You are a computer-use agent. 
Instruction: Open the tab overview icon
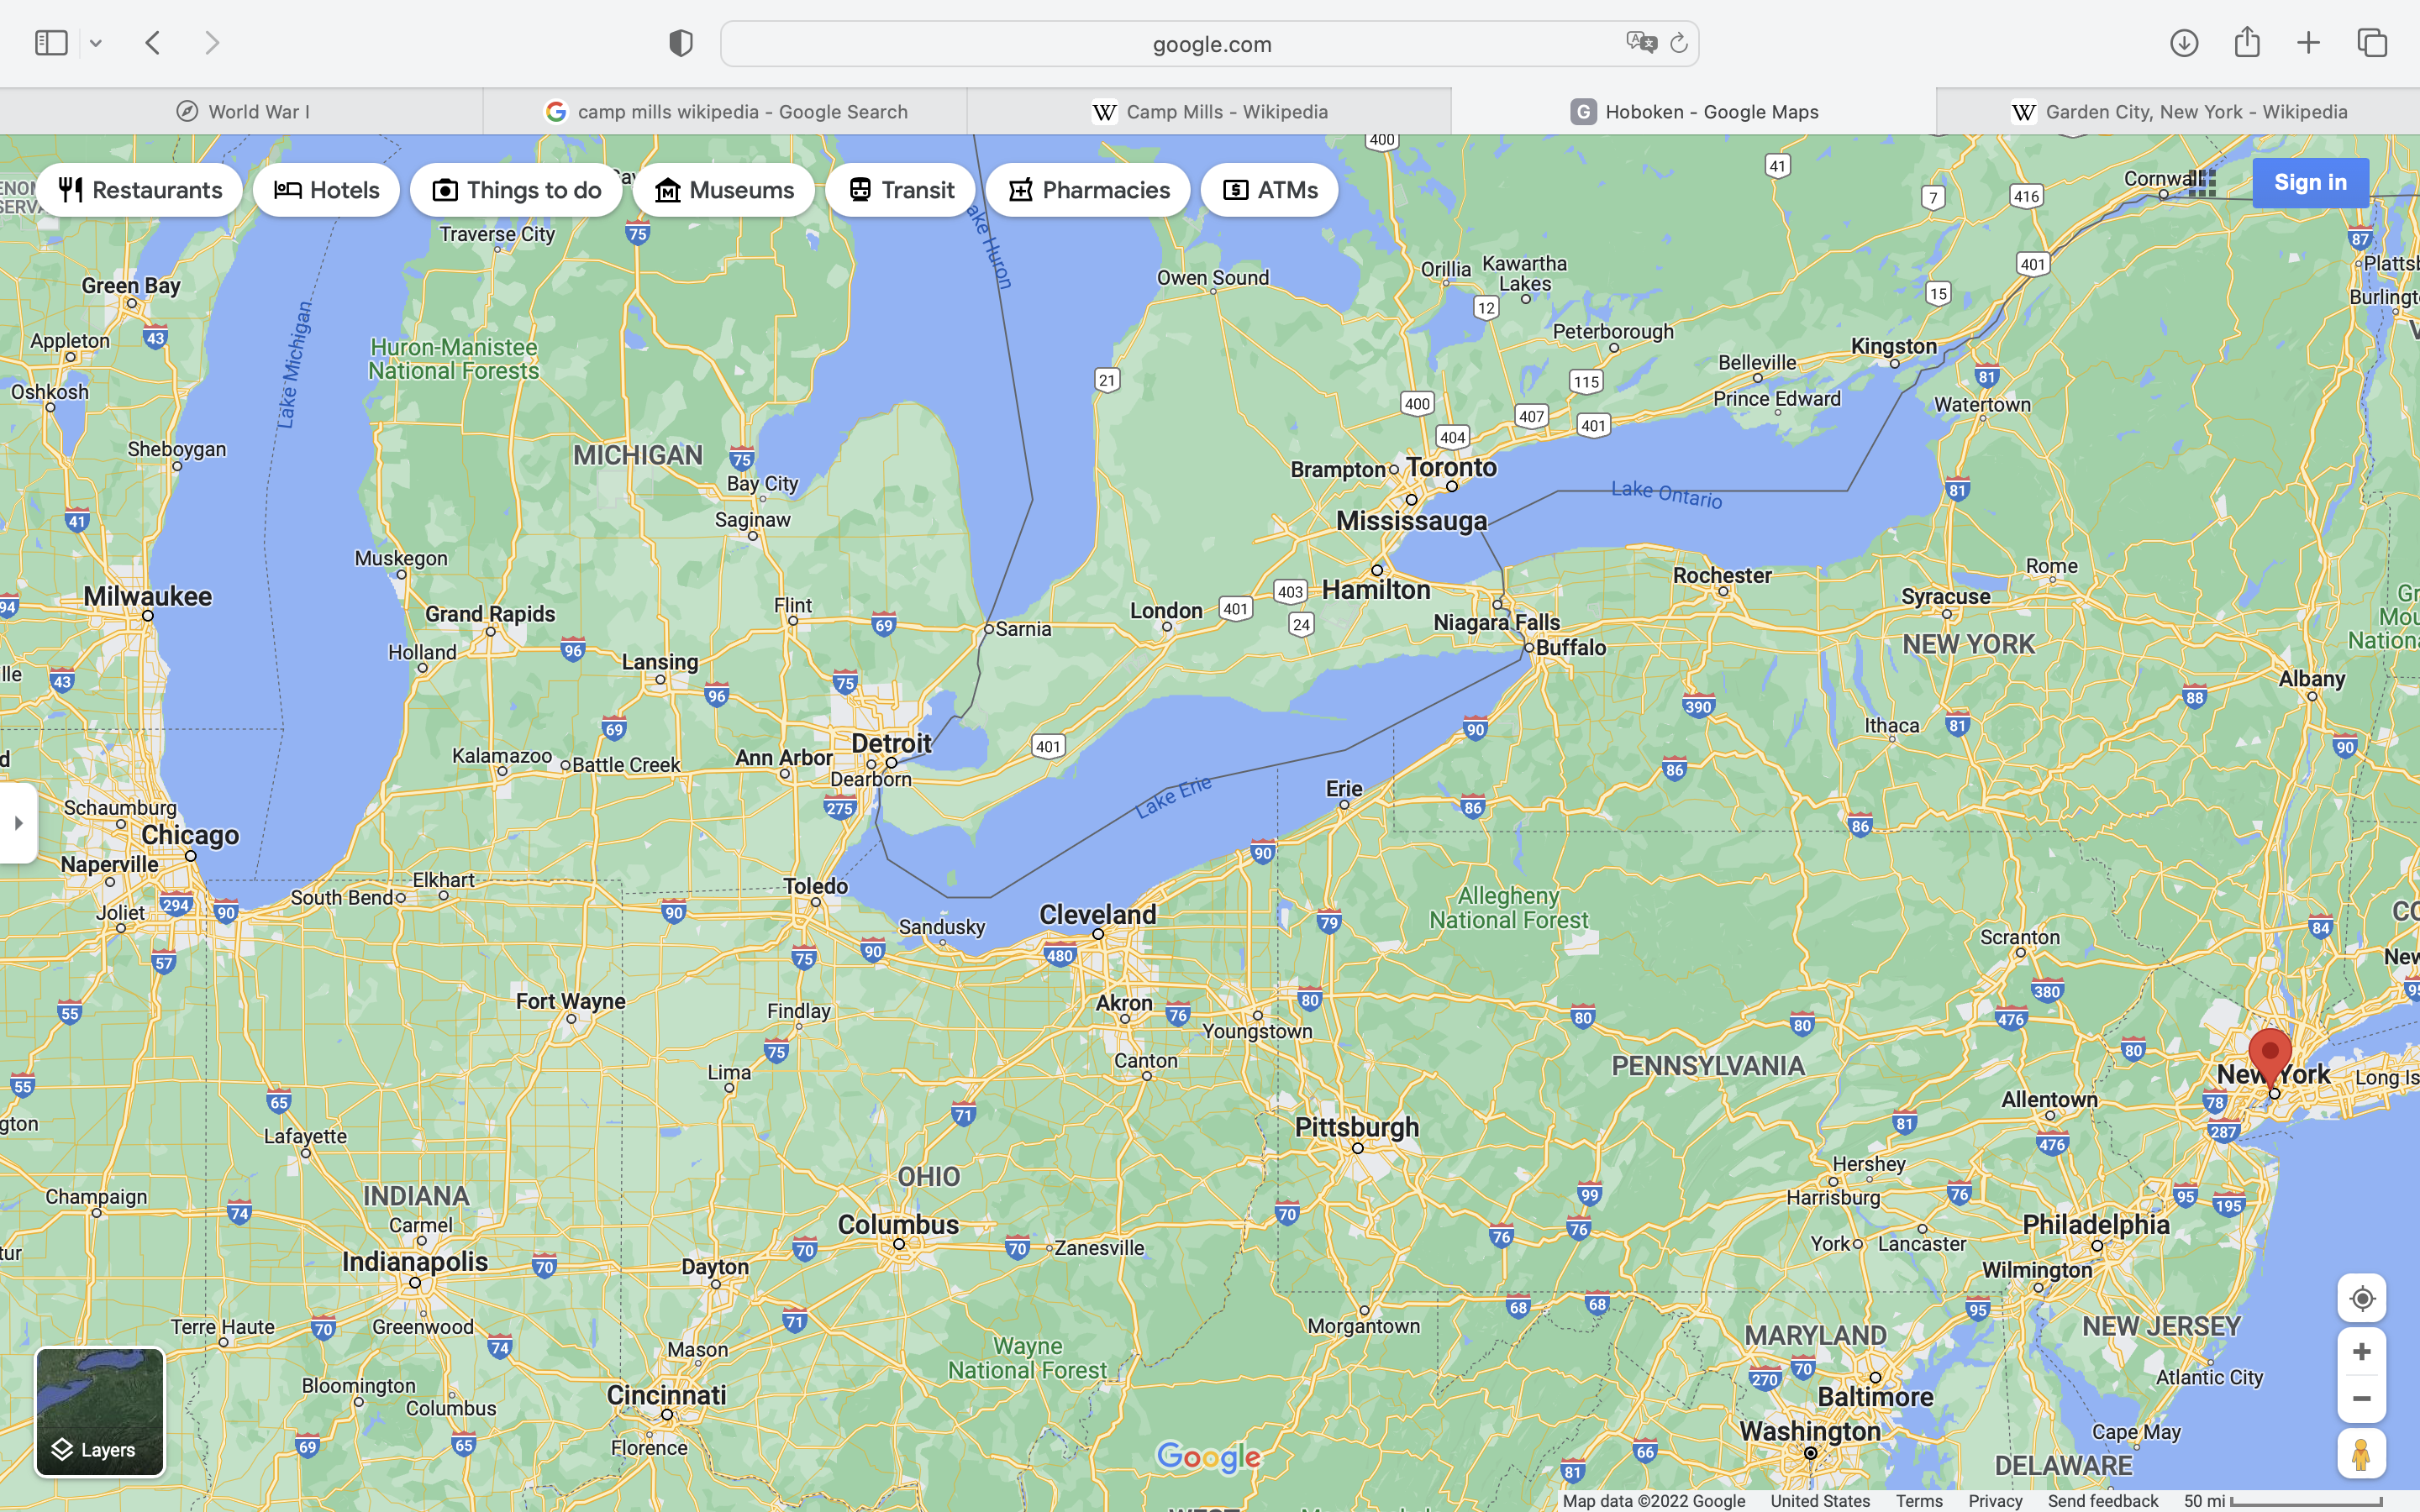tap(2372, 43)
